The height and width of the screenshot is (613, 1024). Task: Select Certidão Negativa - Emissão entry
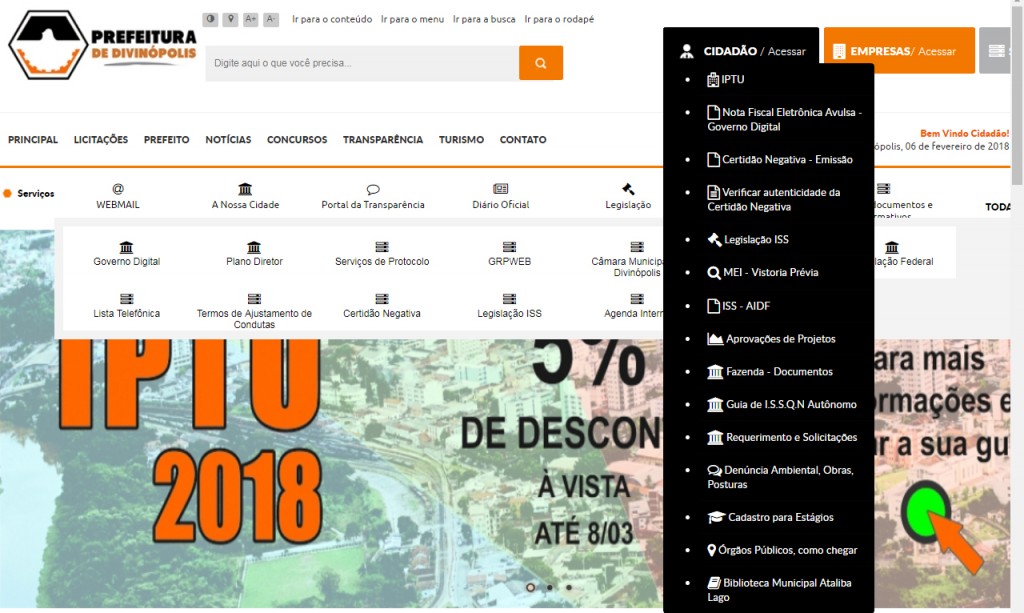pos(780,159)
